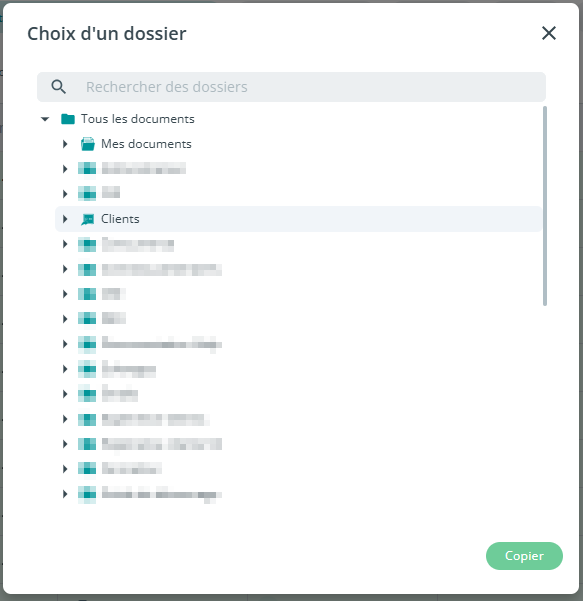Select Tous les documents root folder
Screen dimensions: 583x601
pyautogui.click(x=138, y=119)
